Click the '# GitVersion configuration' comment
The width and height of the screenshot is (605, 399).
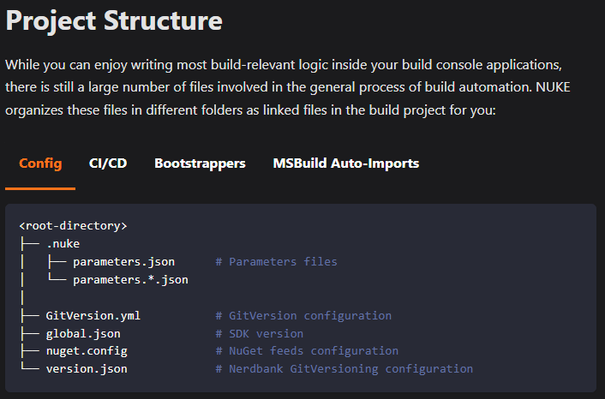pos(303,316)
